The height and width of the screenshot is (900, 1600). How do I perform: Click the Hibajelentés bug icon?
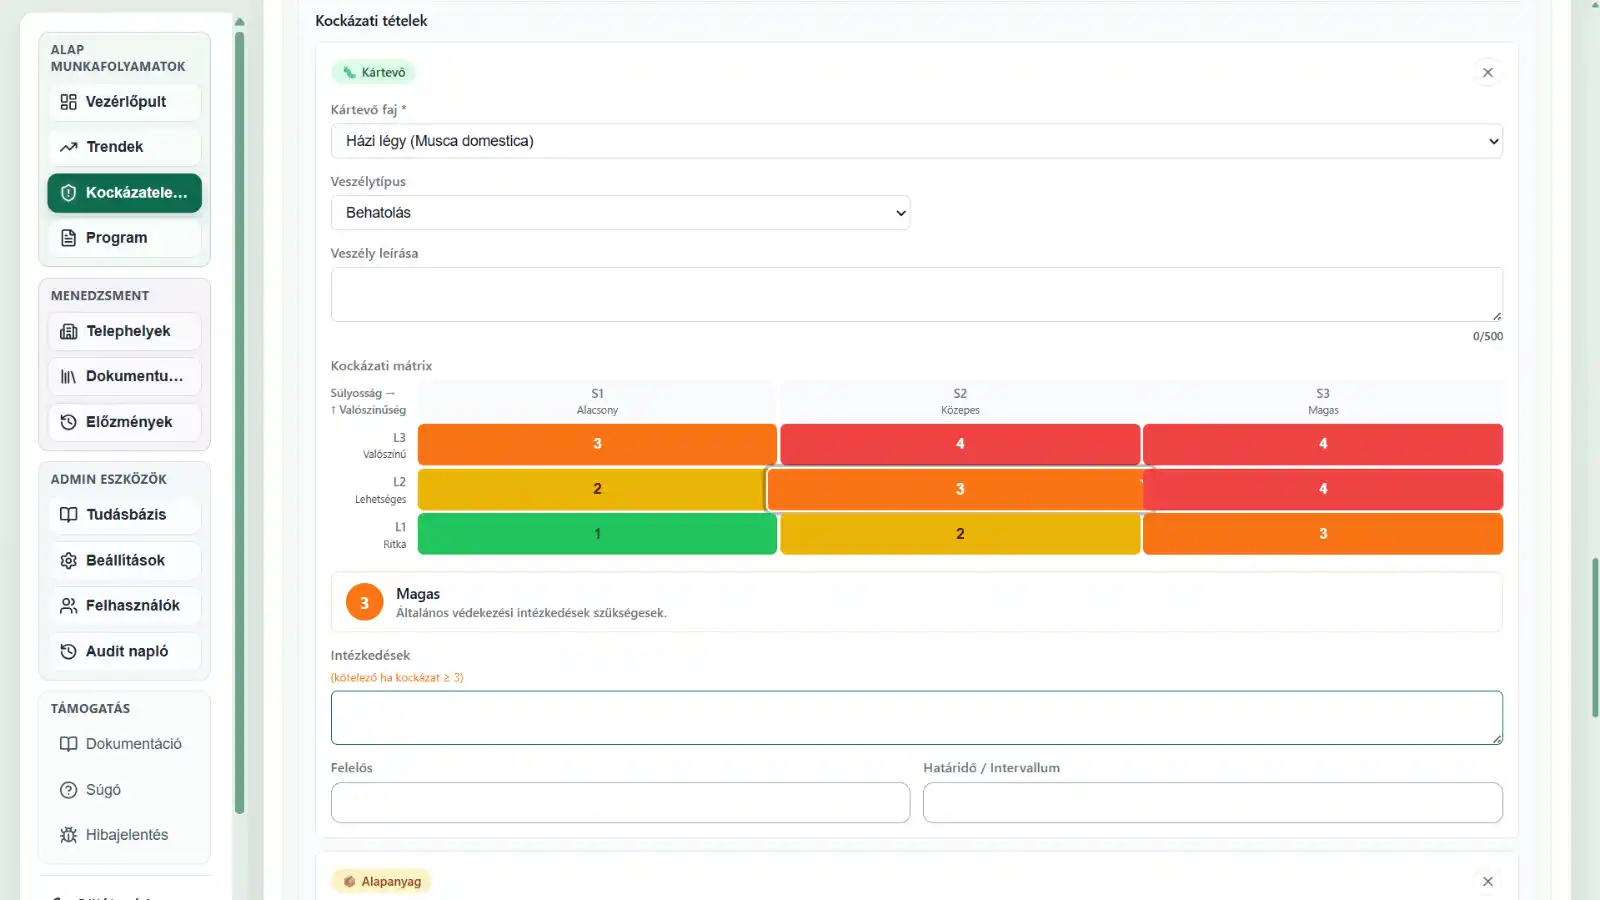click(x=68, y=835)
